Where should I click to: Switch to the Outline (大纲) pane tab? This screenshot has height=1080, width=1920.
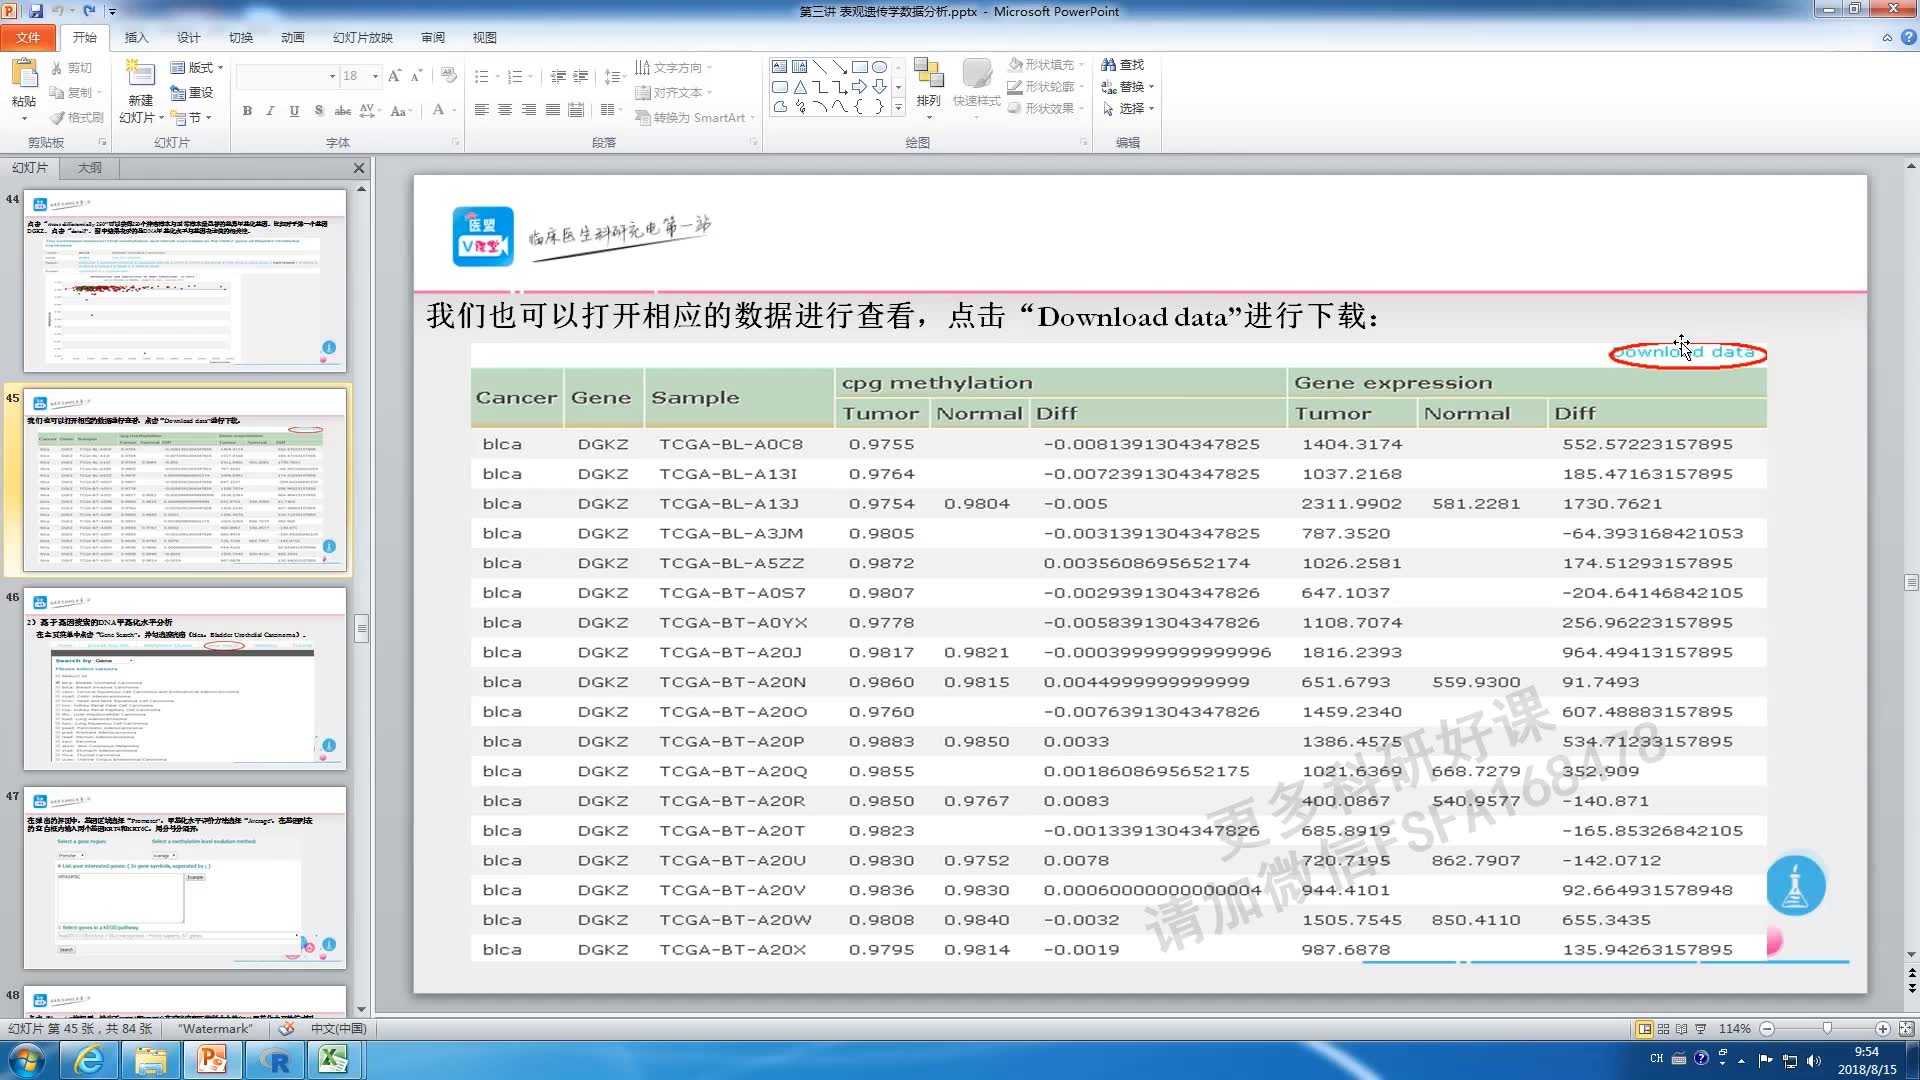coord(90,167)
